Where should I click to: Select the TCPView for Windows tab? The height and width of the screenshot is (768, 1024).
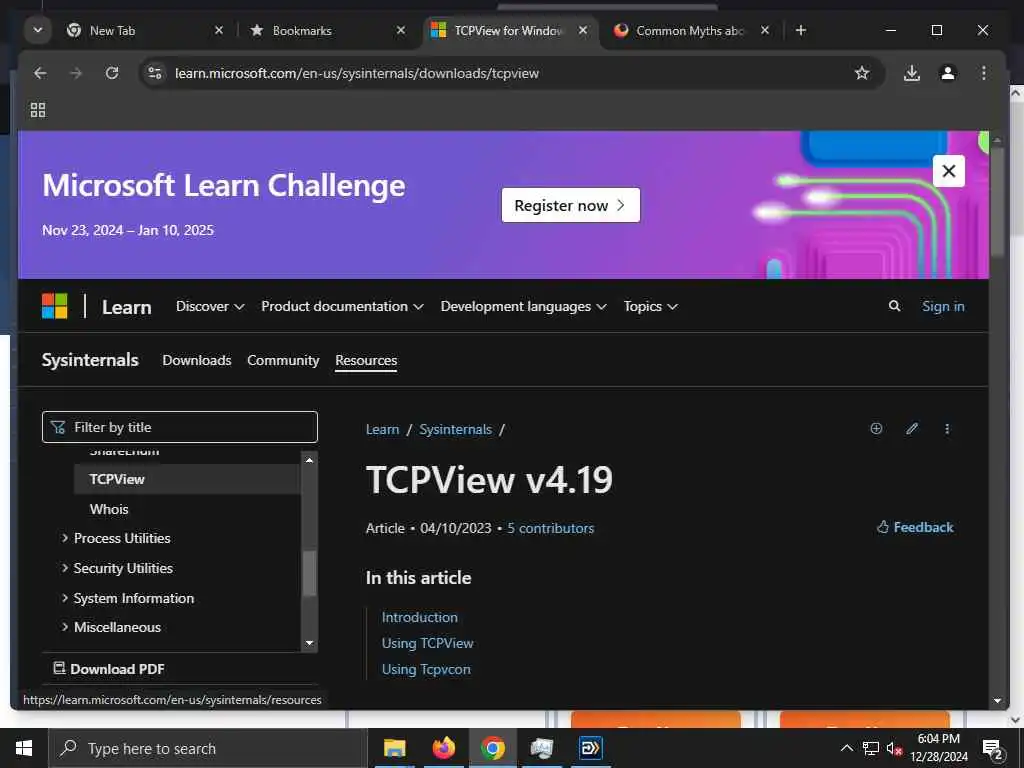coord(509,31)
